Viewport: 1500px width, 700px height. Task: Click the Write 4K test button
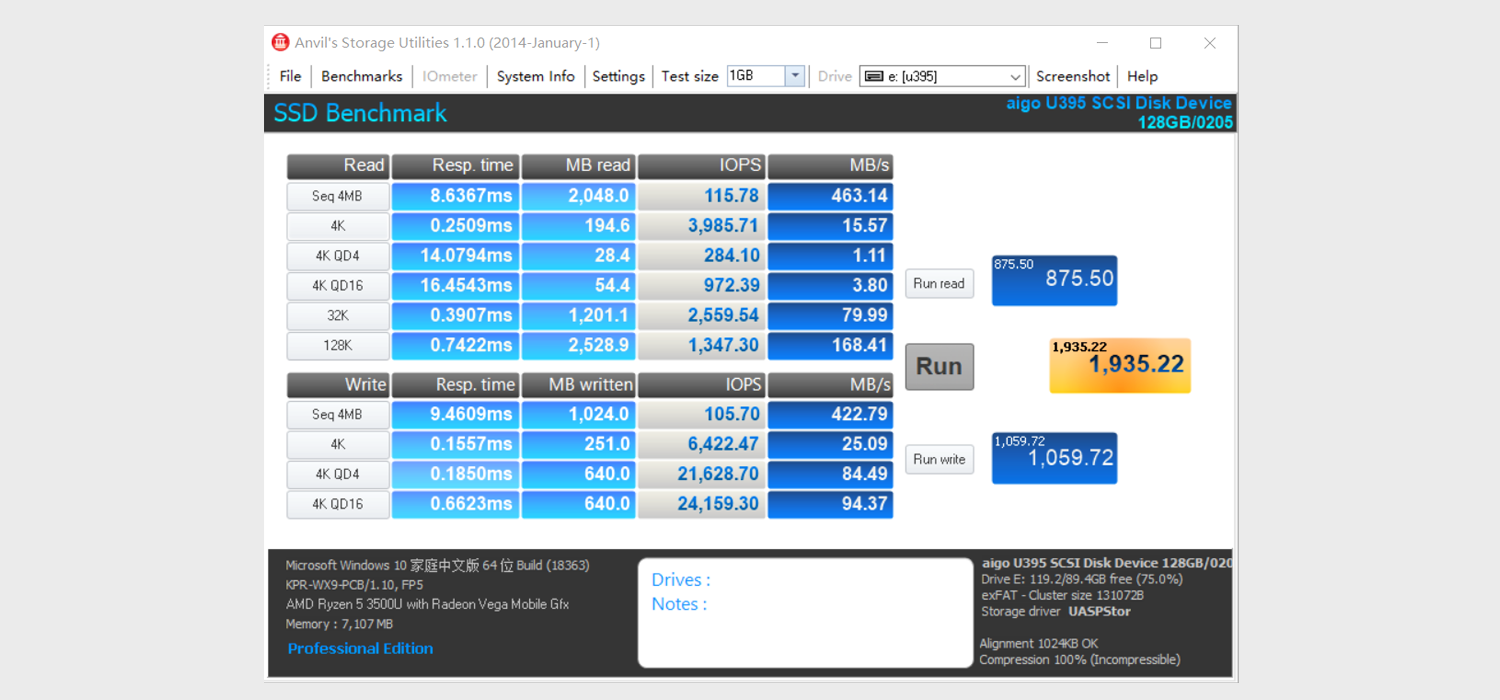338,445
